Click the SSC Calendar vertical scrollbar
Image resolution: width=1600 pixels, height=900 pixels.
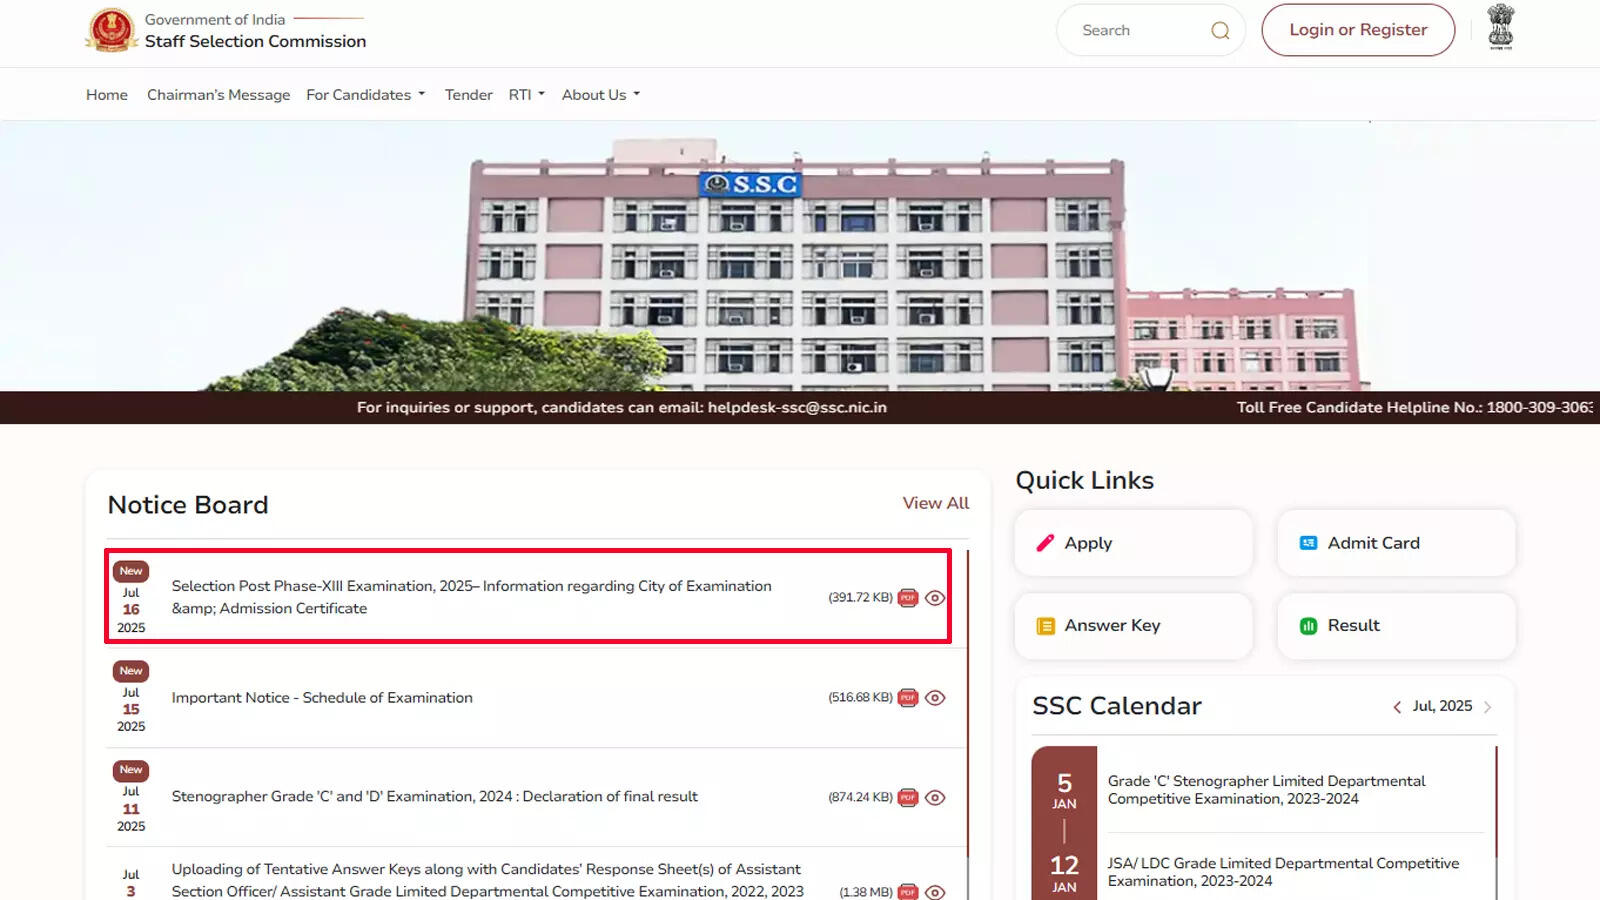click(x=1497, y=801)
